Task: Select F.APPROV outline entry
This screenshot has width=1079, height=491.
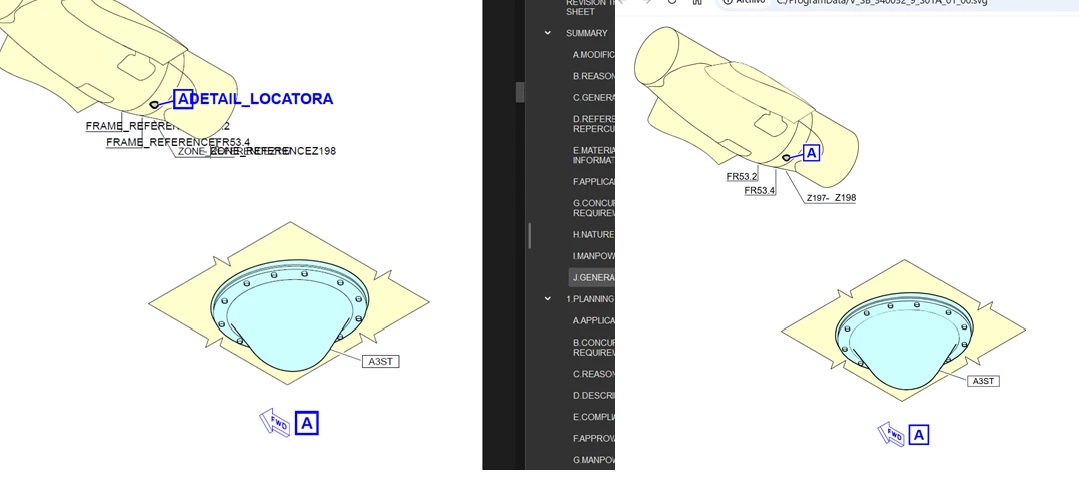Action: coord(593,438)
